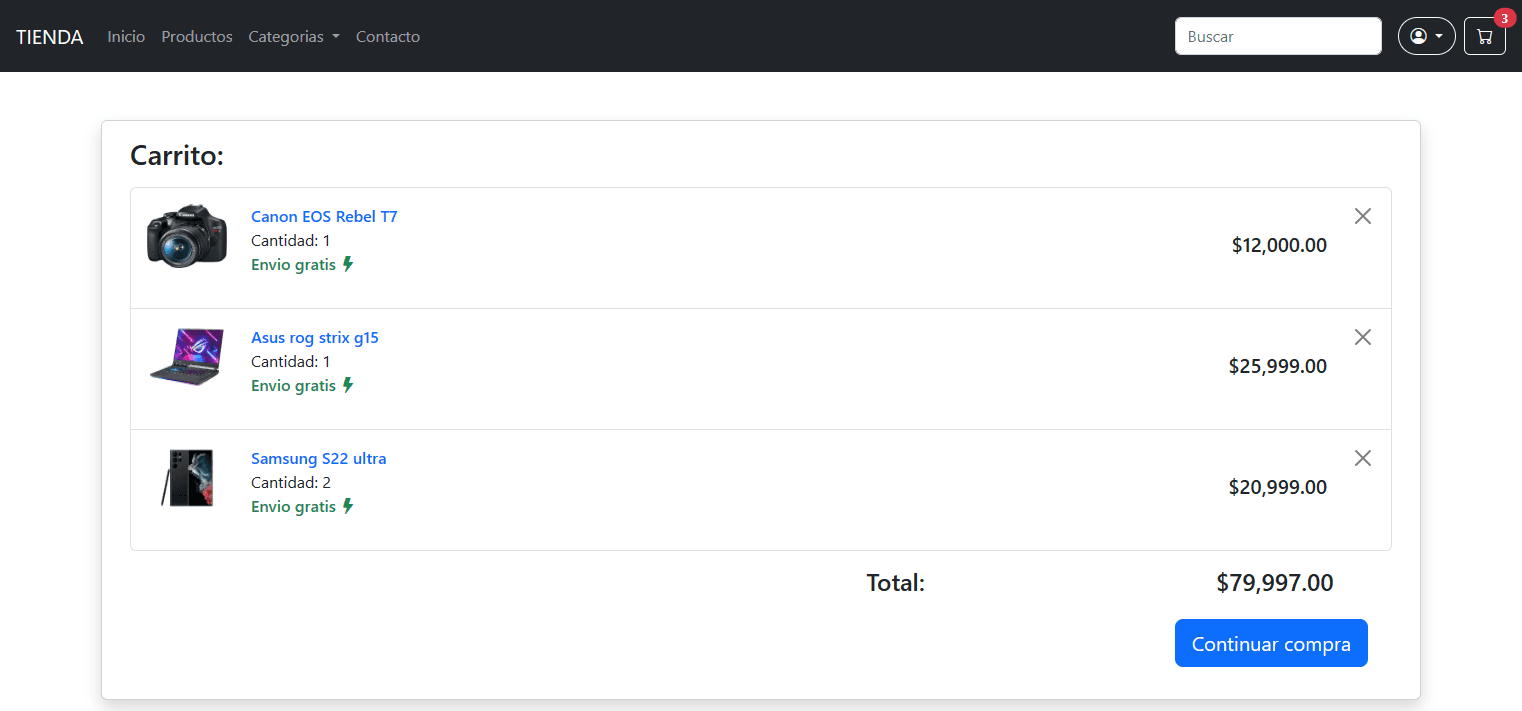Click the Samsung phone product image
1522x711 pixels.
point(187,478)
